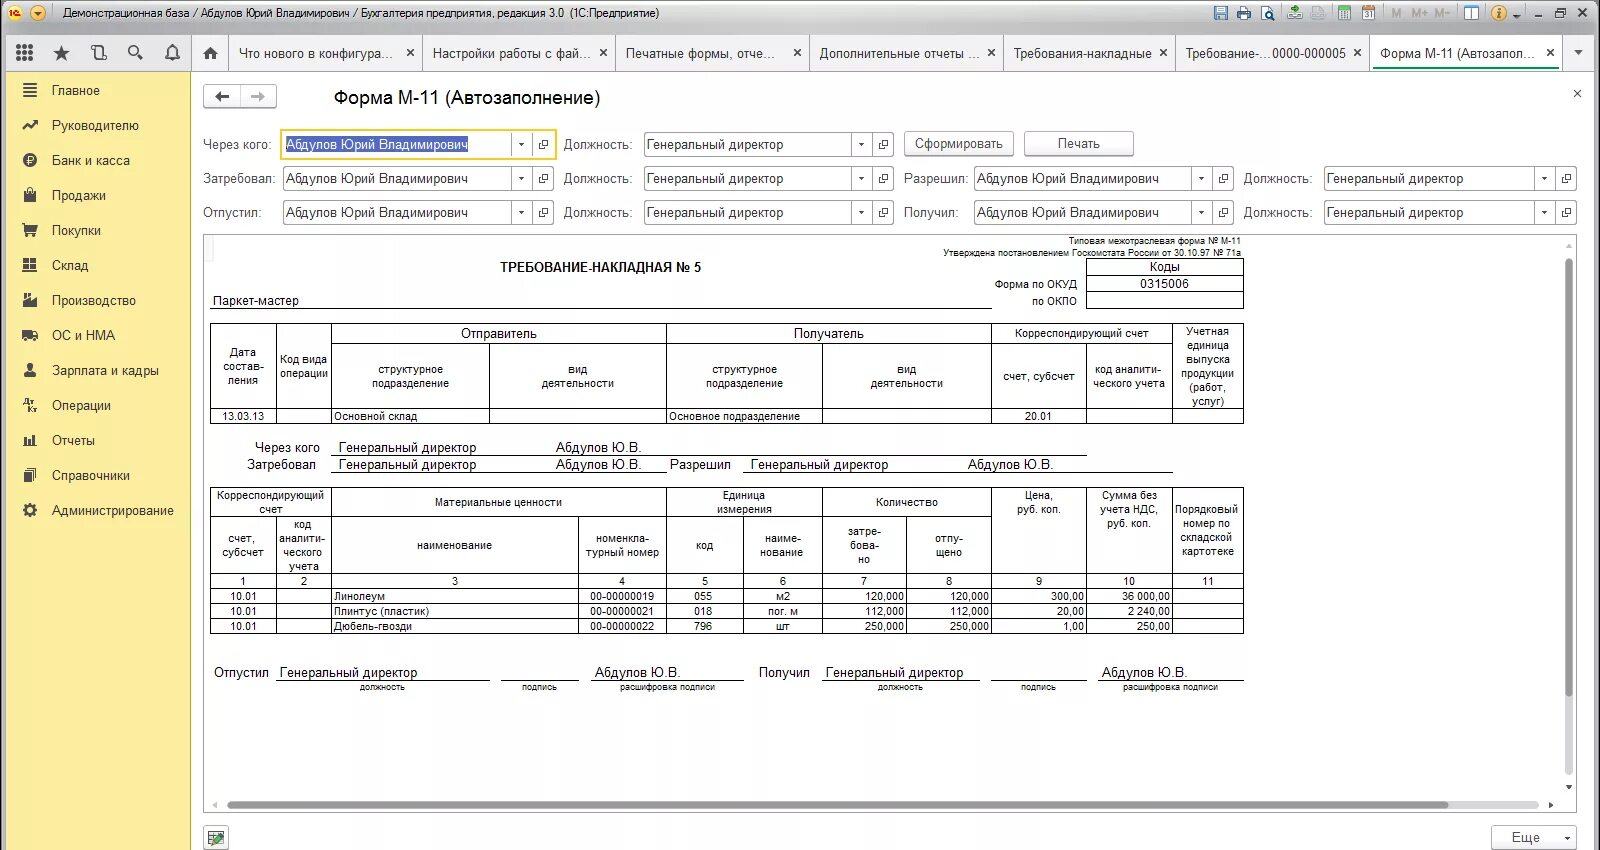Image resolution: width=1600 pixels, height=850 pixels.
Task: Expand Должность dropdown next to 'Разрешил'
Action: 1544,179
